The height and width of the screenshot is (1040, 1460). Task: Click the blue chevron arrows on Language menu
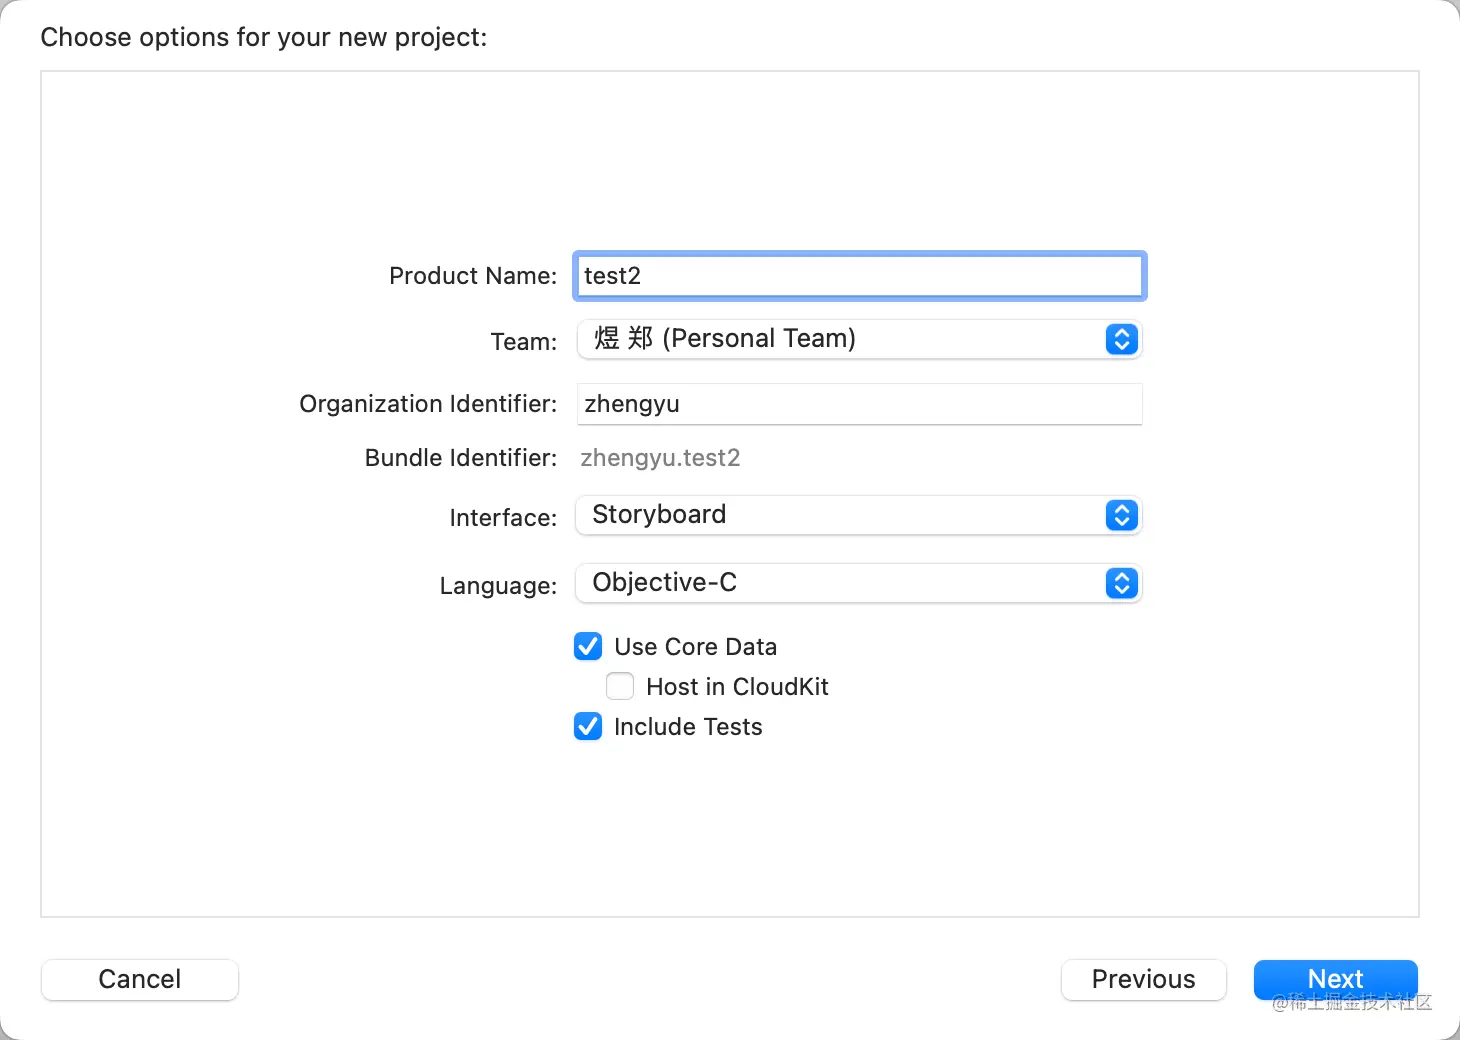(1121, 584)
